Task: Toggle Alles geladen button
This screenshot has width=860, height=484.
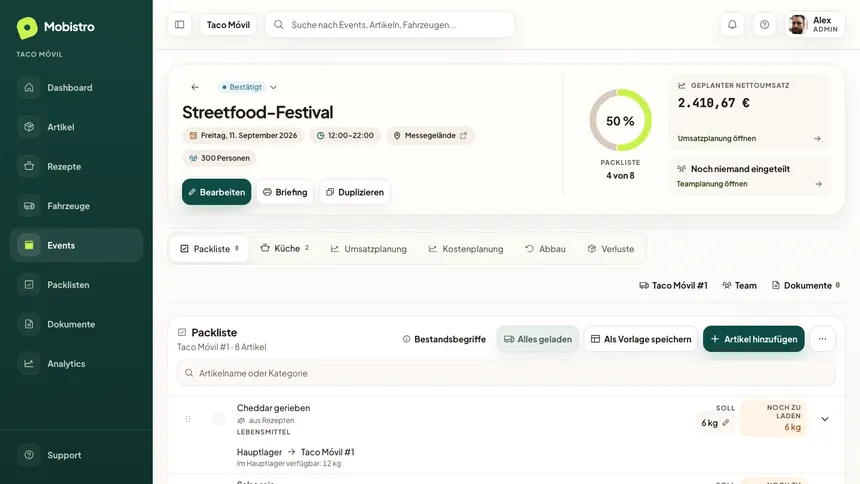Action: [x=538, y=339]
